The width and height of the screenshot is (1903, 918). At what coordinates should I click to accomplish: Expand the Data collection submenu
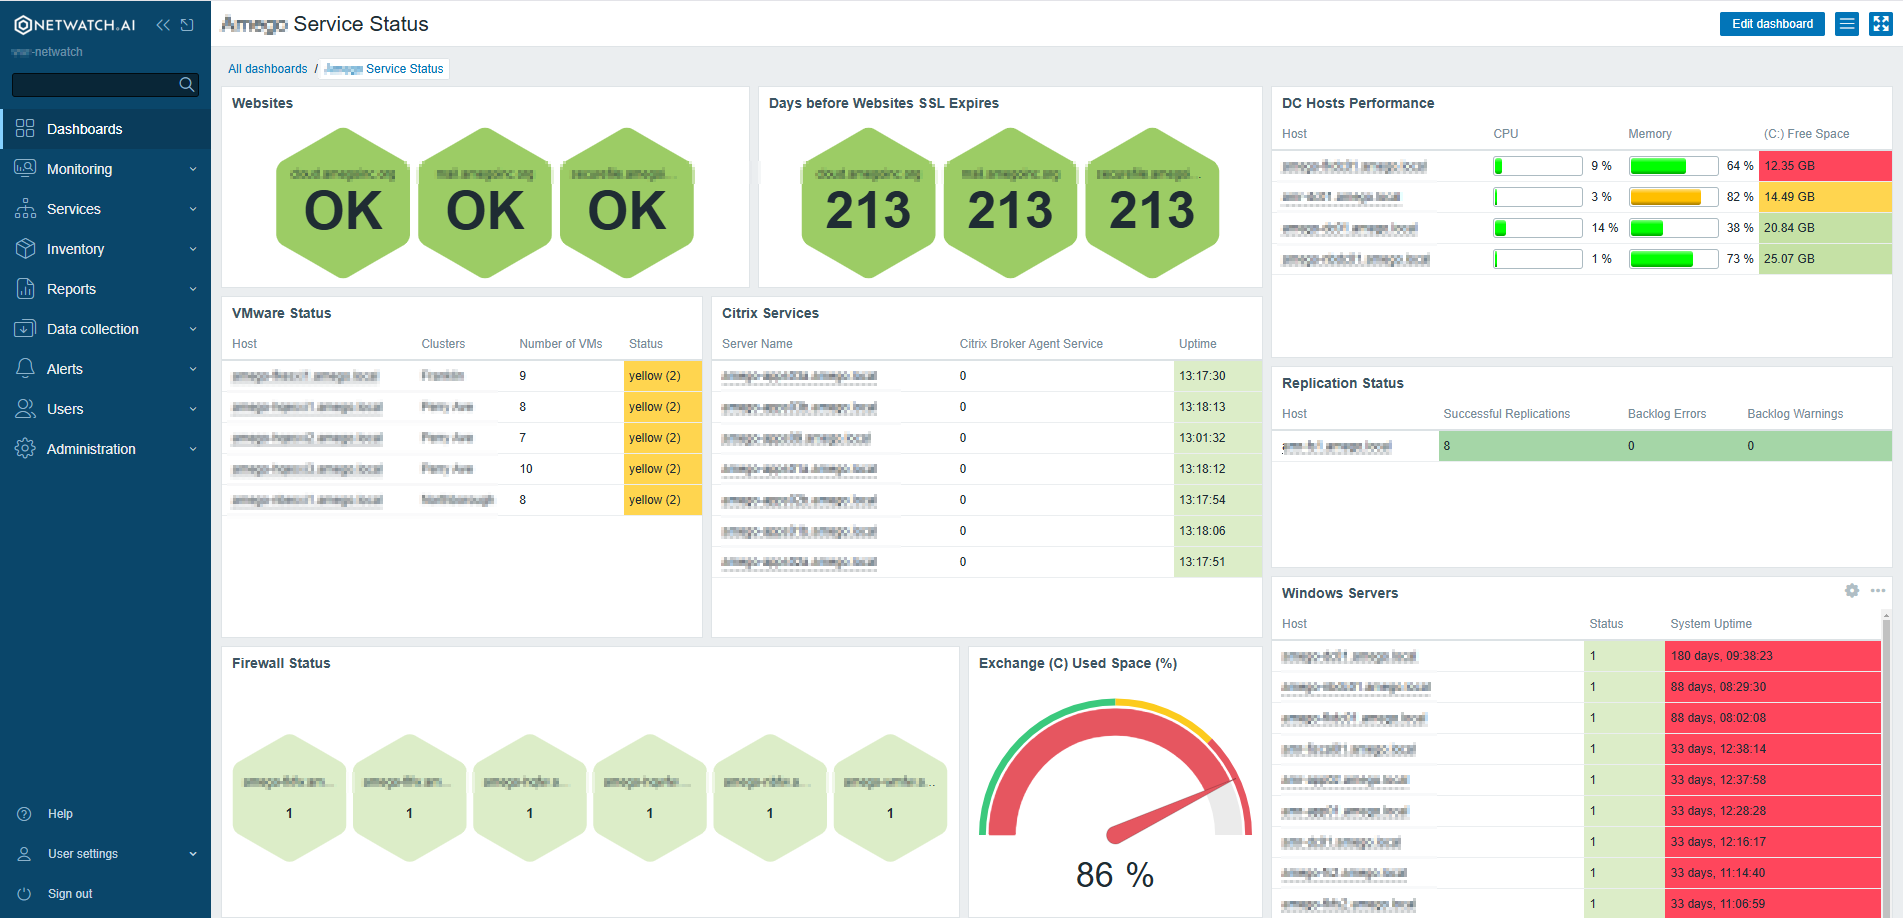pyautogui.click(x=192, y=328)
